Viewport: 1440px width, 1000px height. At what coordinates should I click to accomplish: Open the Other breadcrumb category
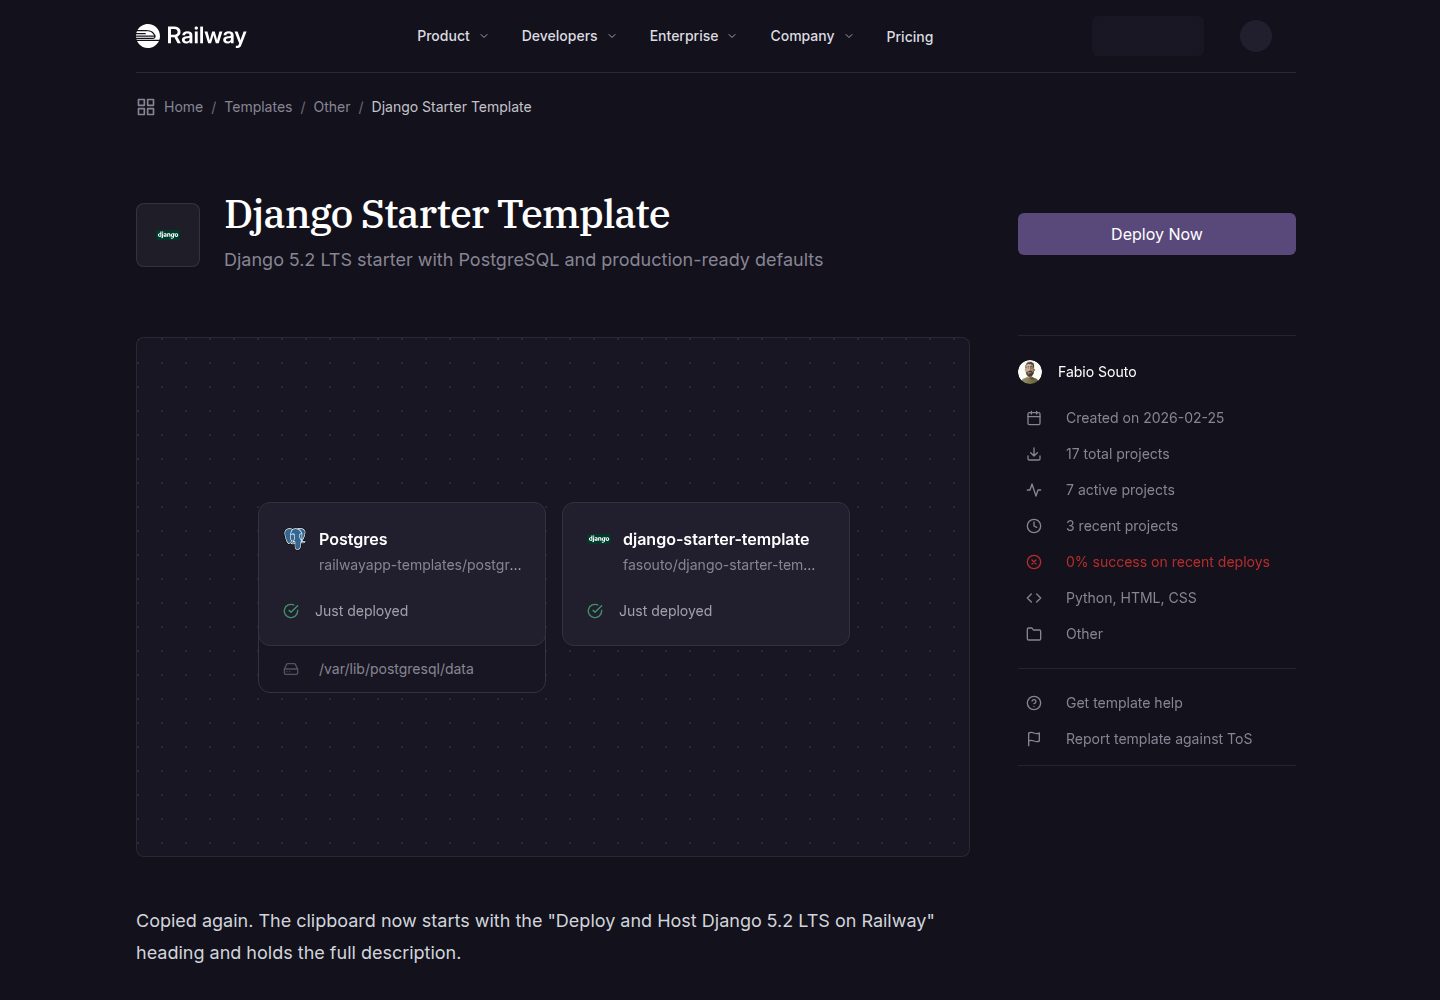coord(332,107)
